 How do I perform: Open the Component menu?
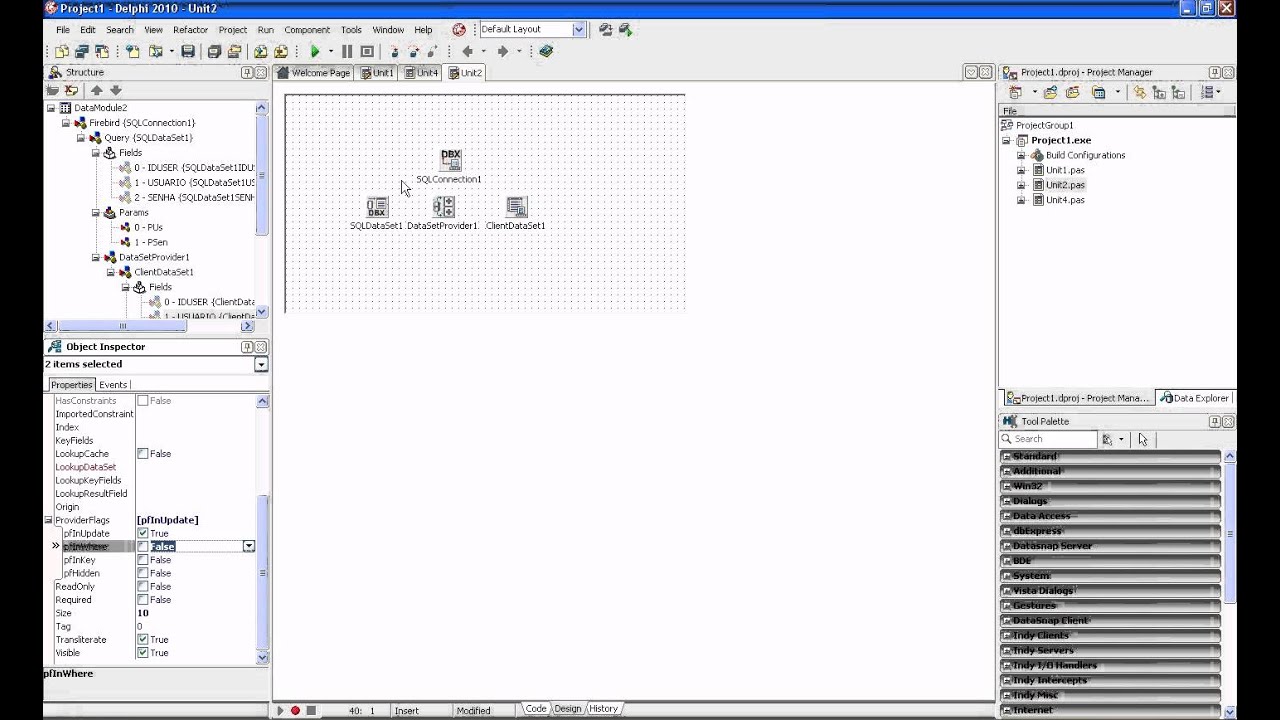[307, 30]
